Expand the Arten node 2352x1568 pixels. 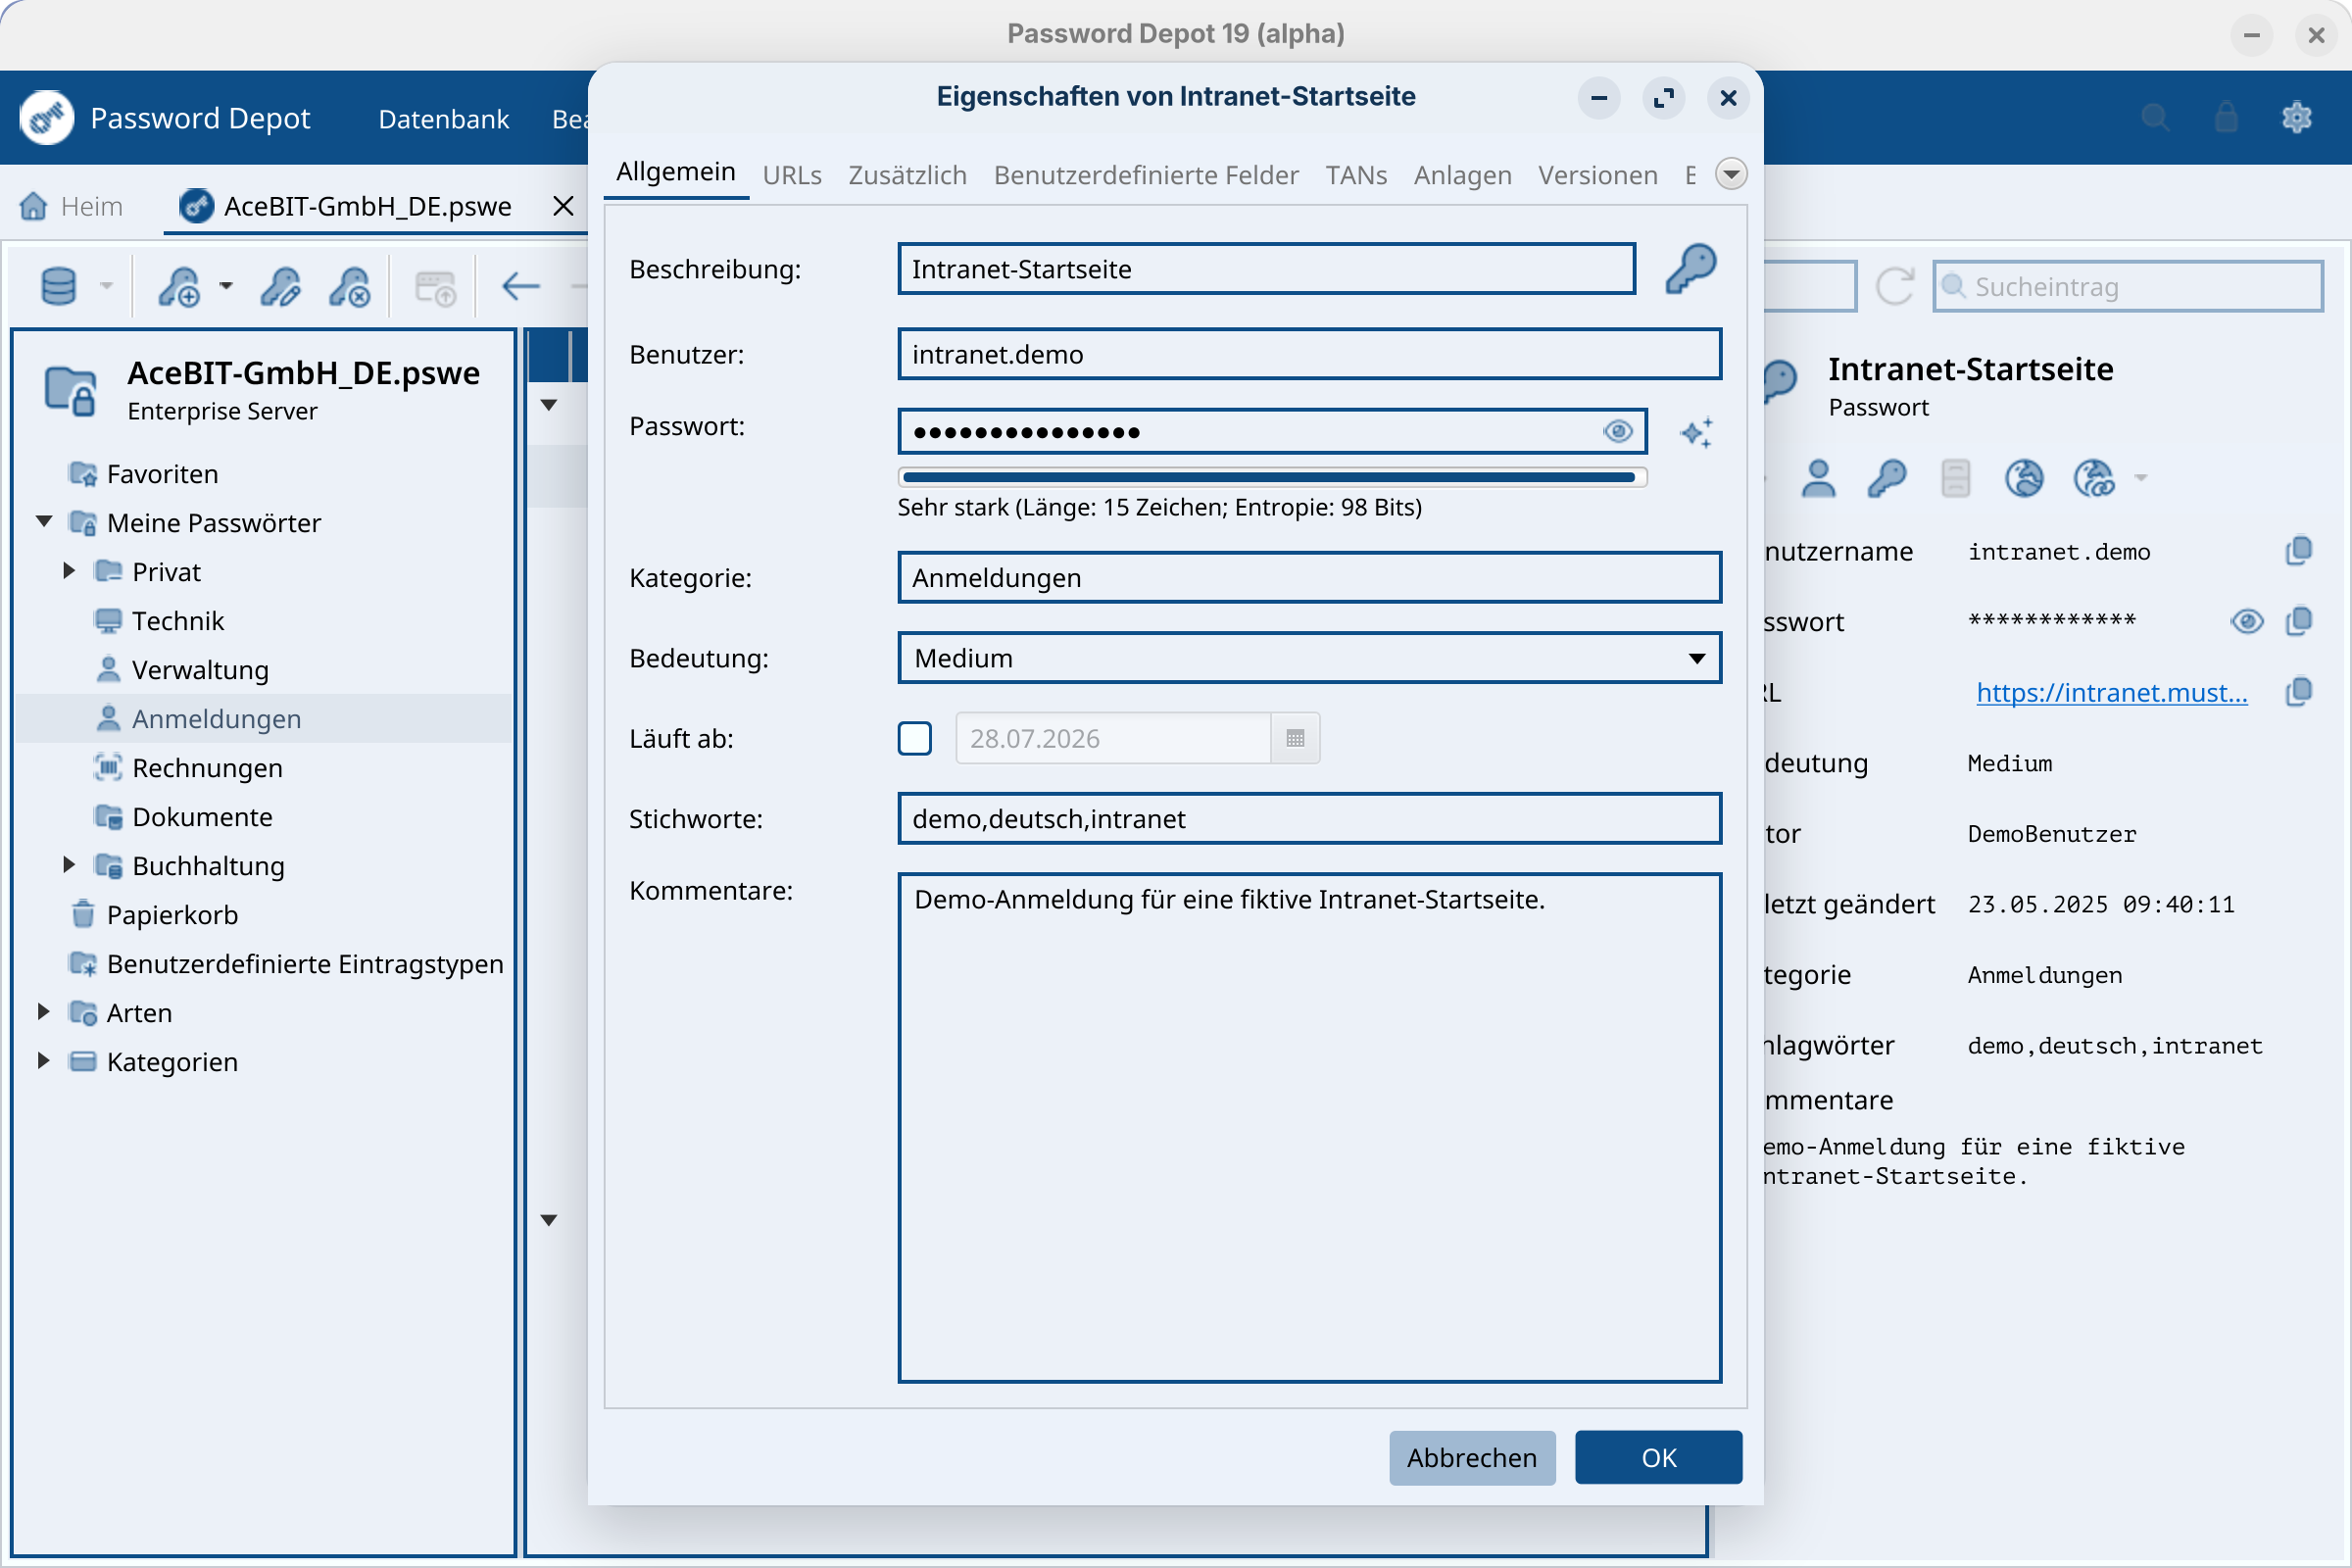44,1011
